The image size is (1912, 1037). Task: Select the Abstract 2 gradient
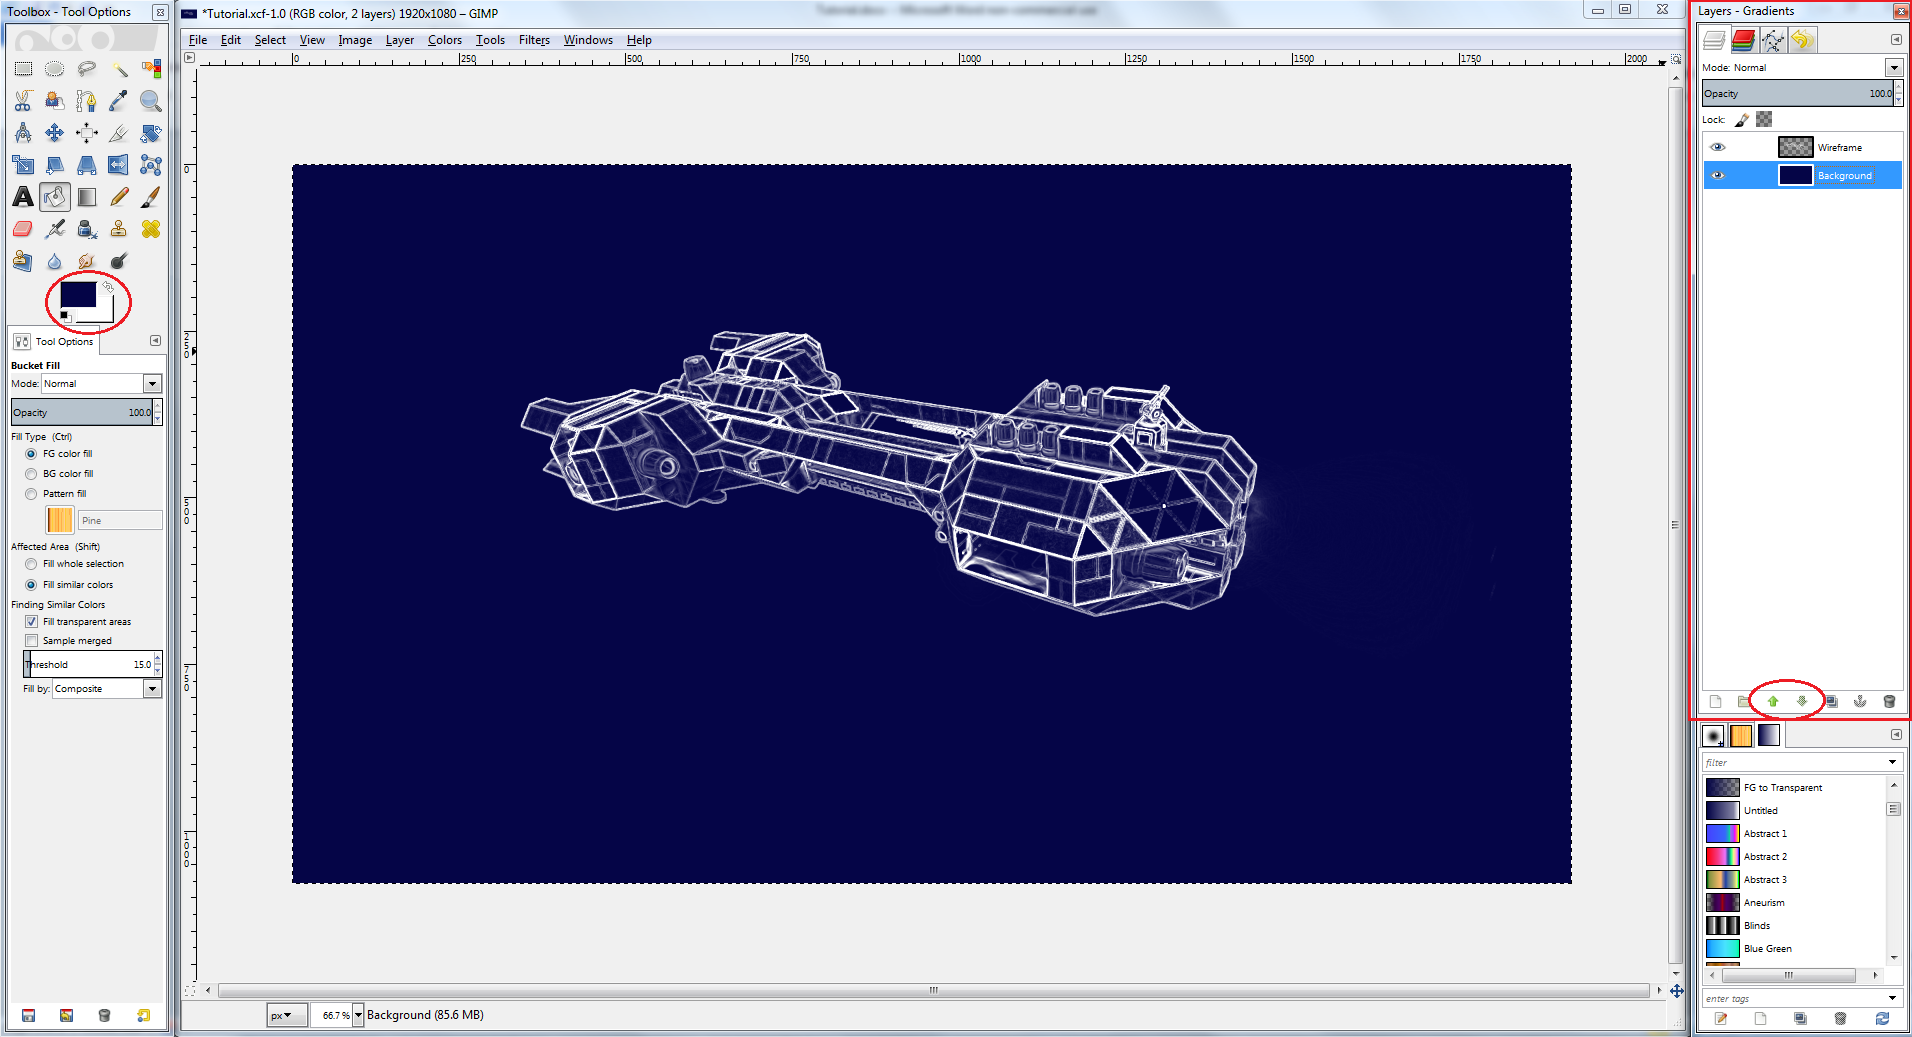[1765, 857]
